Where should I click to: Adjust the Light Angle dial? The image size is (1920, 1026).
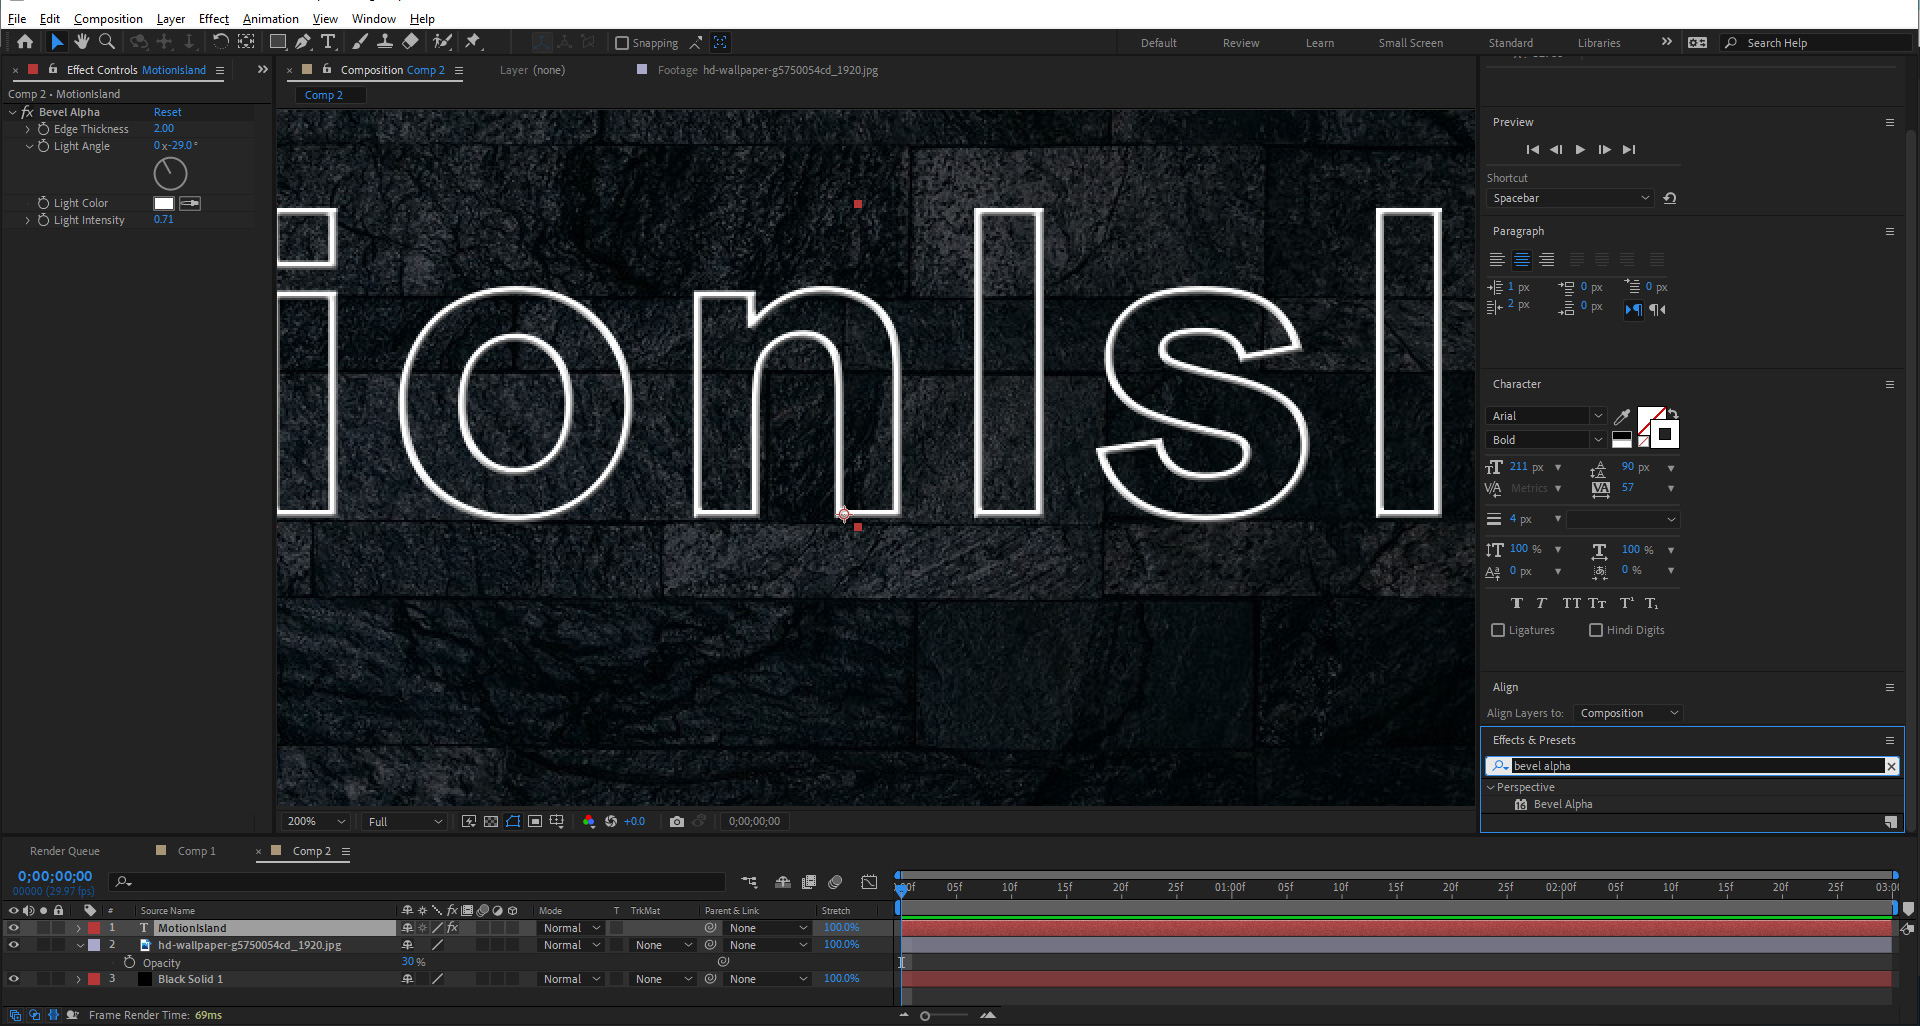point(170,174)
